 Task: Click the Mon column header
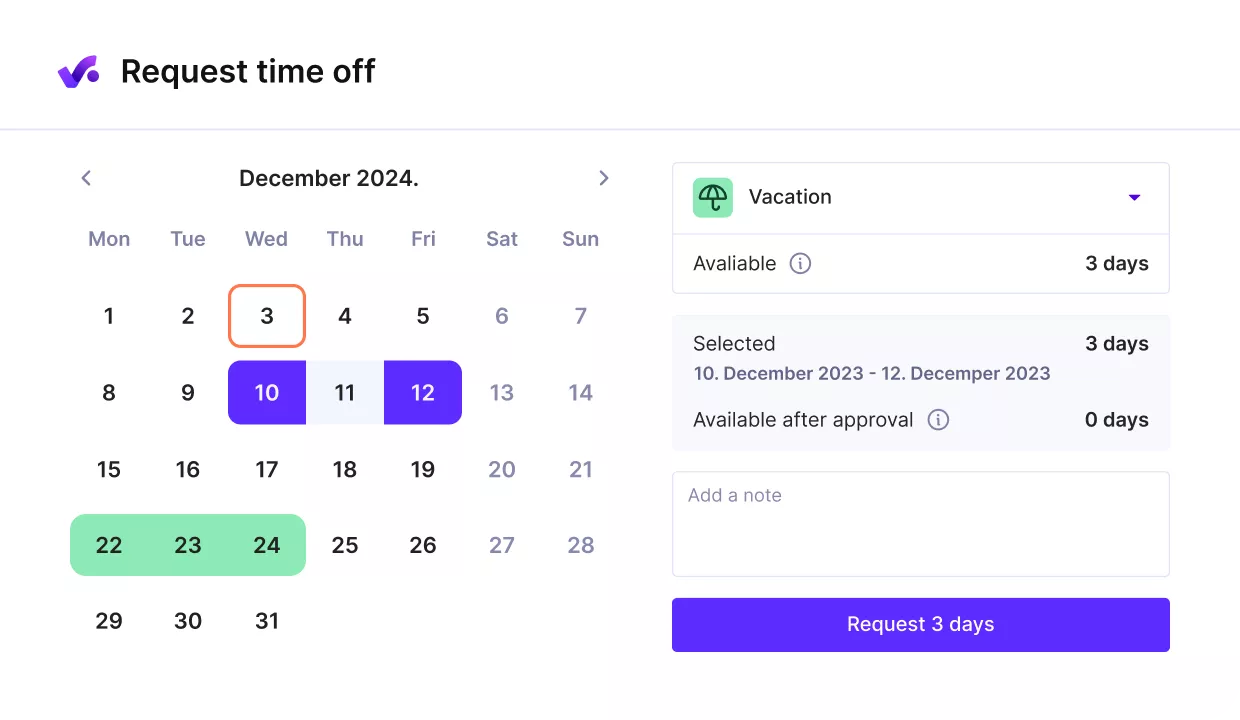(x=109, y=239)
